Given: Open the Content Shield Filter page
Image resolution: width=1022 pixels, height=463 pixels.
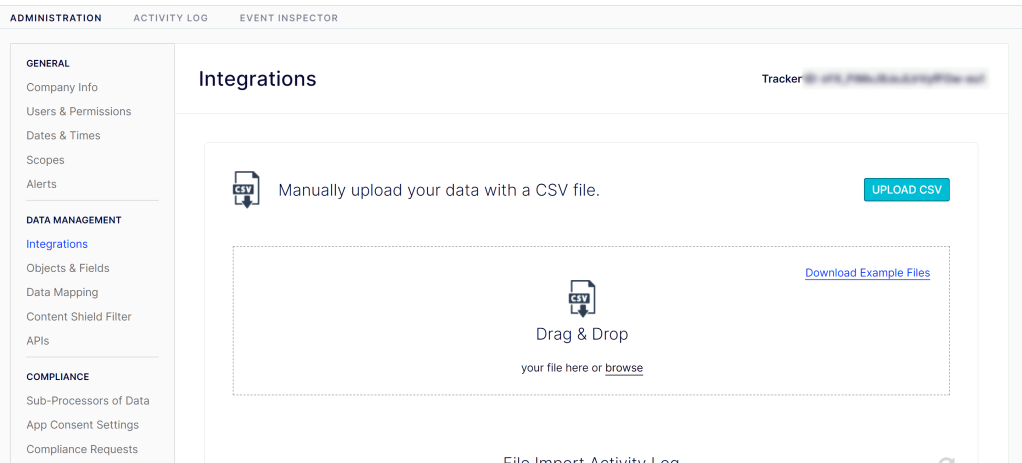Looking at the screenshot, I should pyautogui.click(x=79, y=316).
